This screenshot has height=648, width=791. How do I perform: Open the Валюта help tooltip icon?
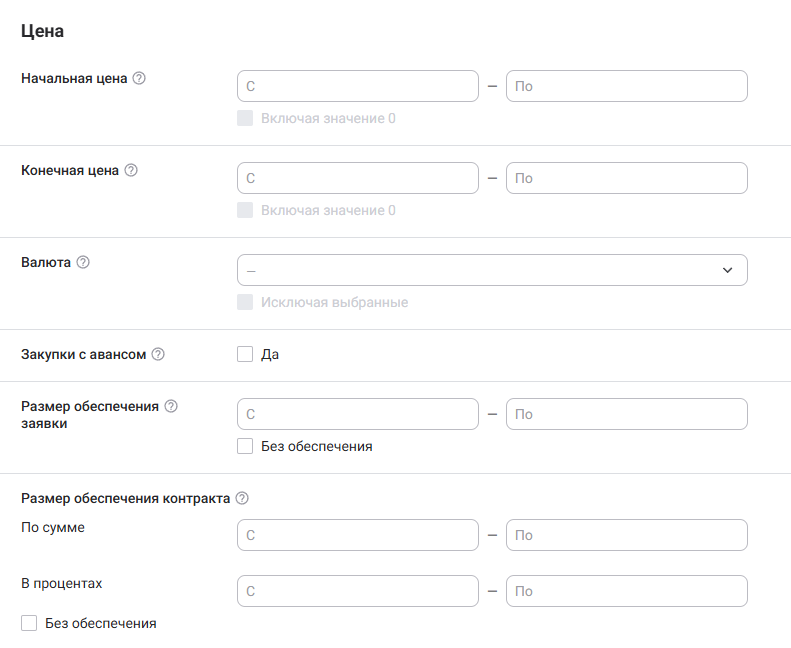point(83,262)
